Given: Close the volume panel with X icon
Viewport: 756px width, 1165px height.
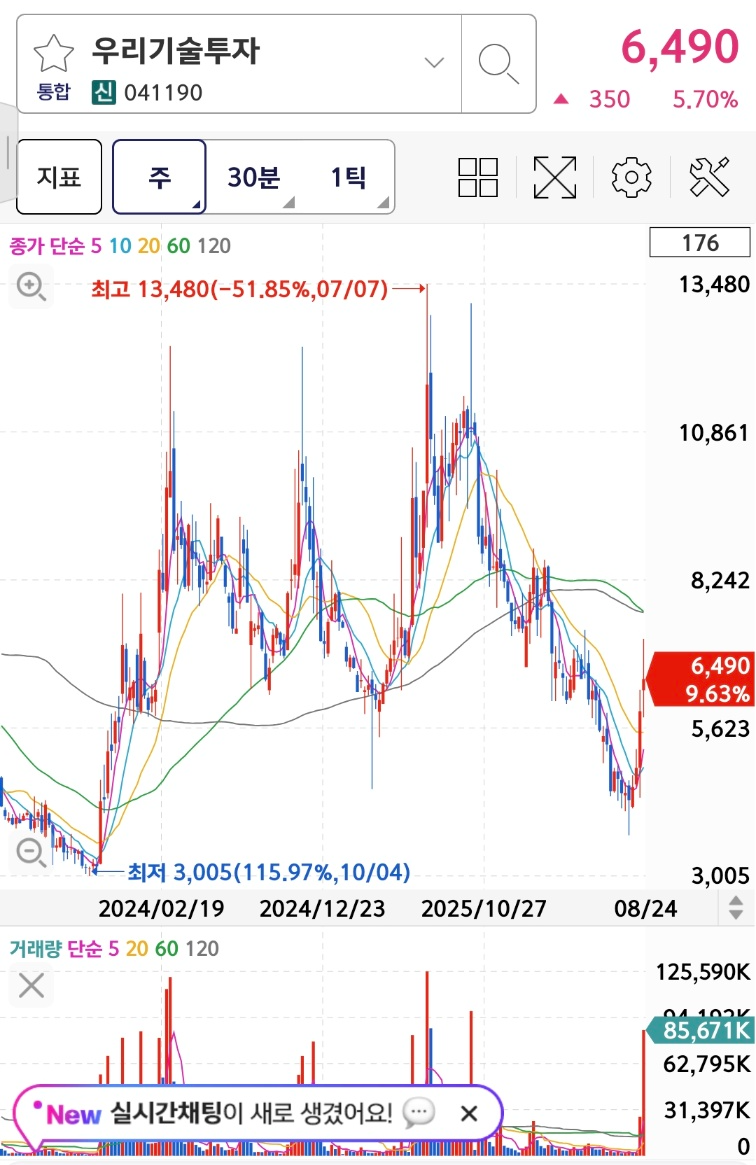Looking at the screenshot, I should [31, 987].
